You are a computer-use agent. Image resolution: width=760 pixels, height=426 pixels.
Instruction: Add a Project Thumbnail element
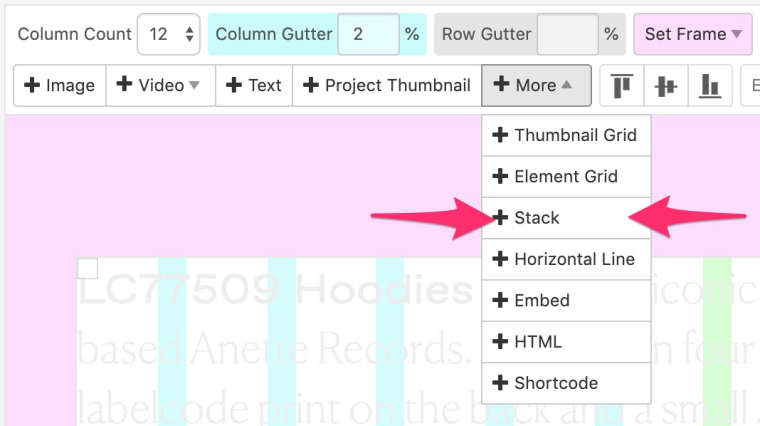click(x=387, y=86)
